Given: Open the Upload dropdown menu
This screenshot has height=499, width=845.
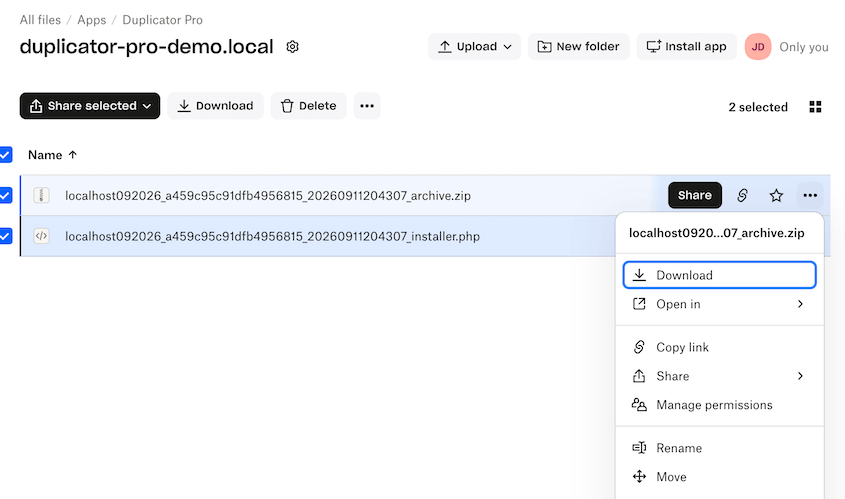Looking at the screenshot, I should [x=474, y=46].
